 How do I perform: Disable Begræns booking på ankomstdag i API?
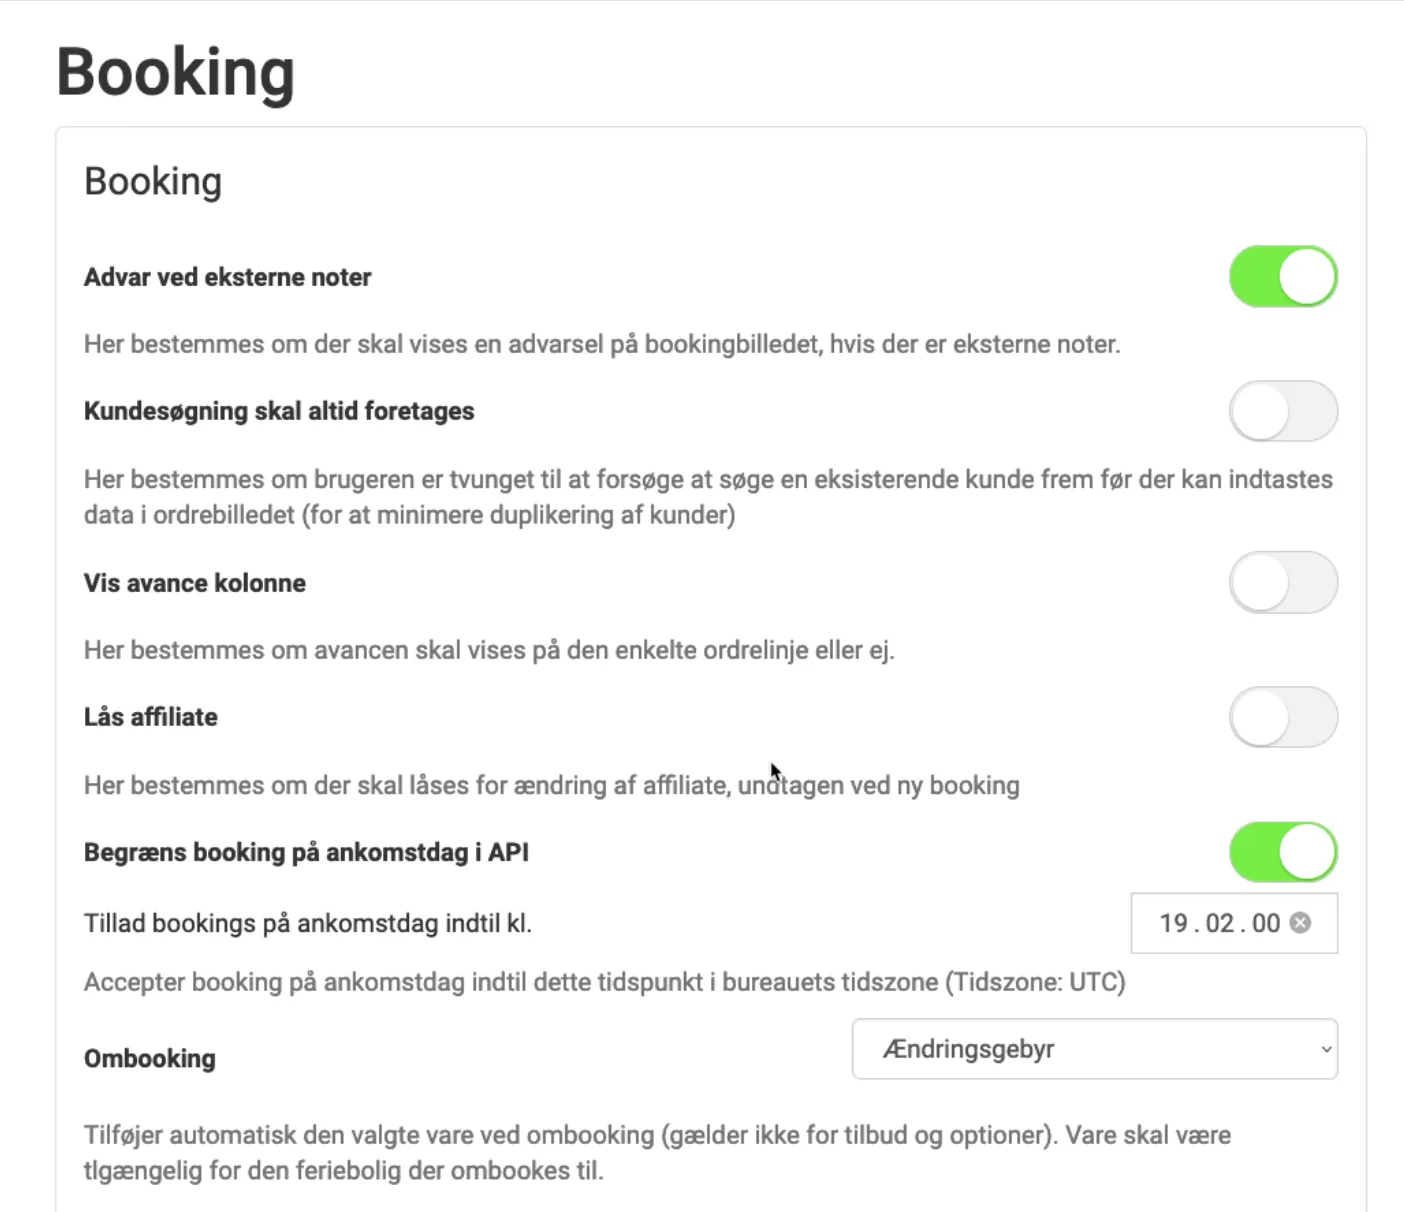pos(1283,852)
